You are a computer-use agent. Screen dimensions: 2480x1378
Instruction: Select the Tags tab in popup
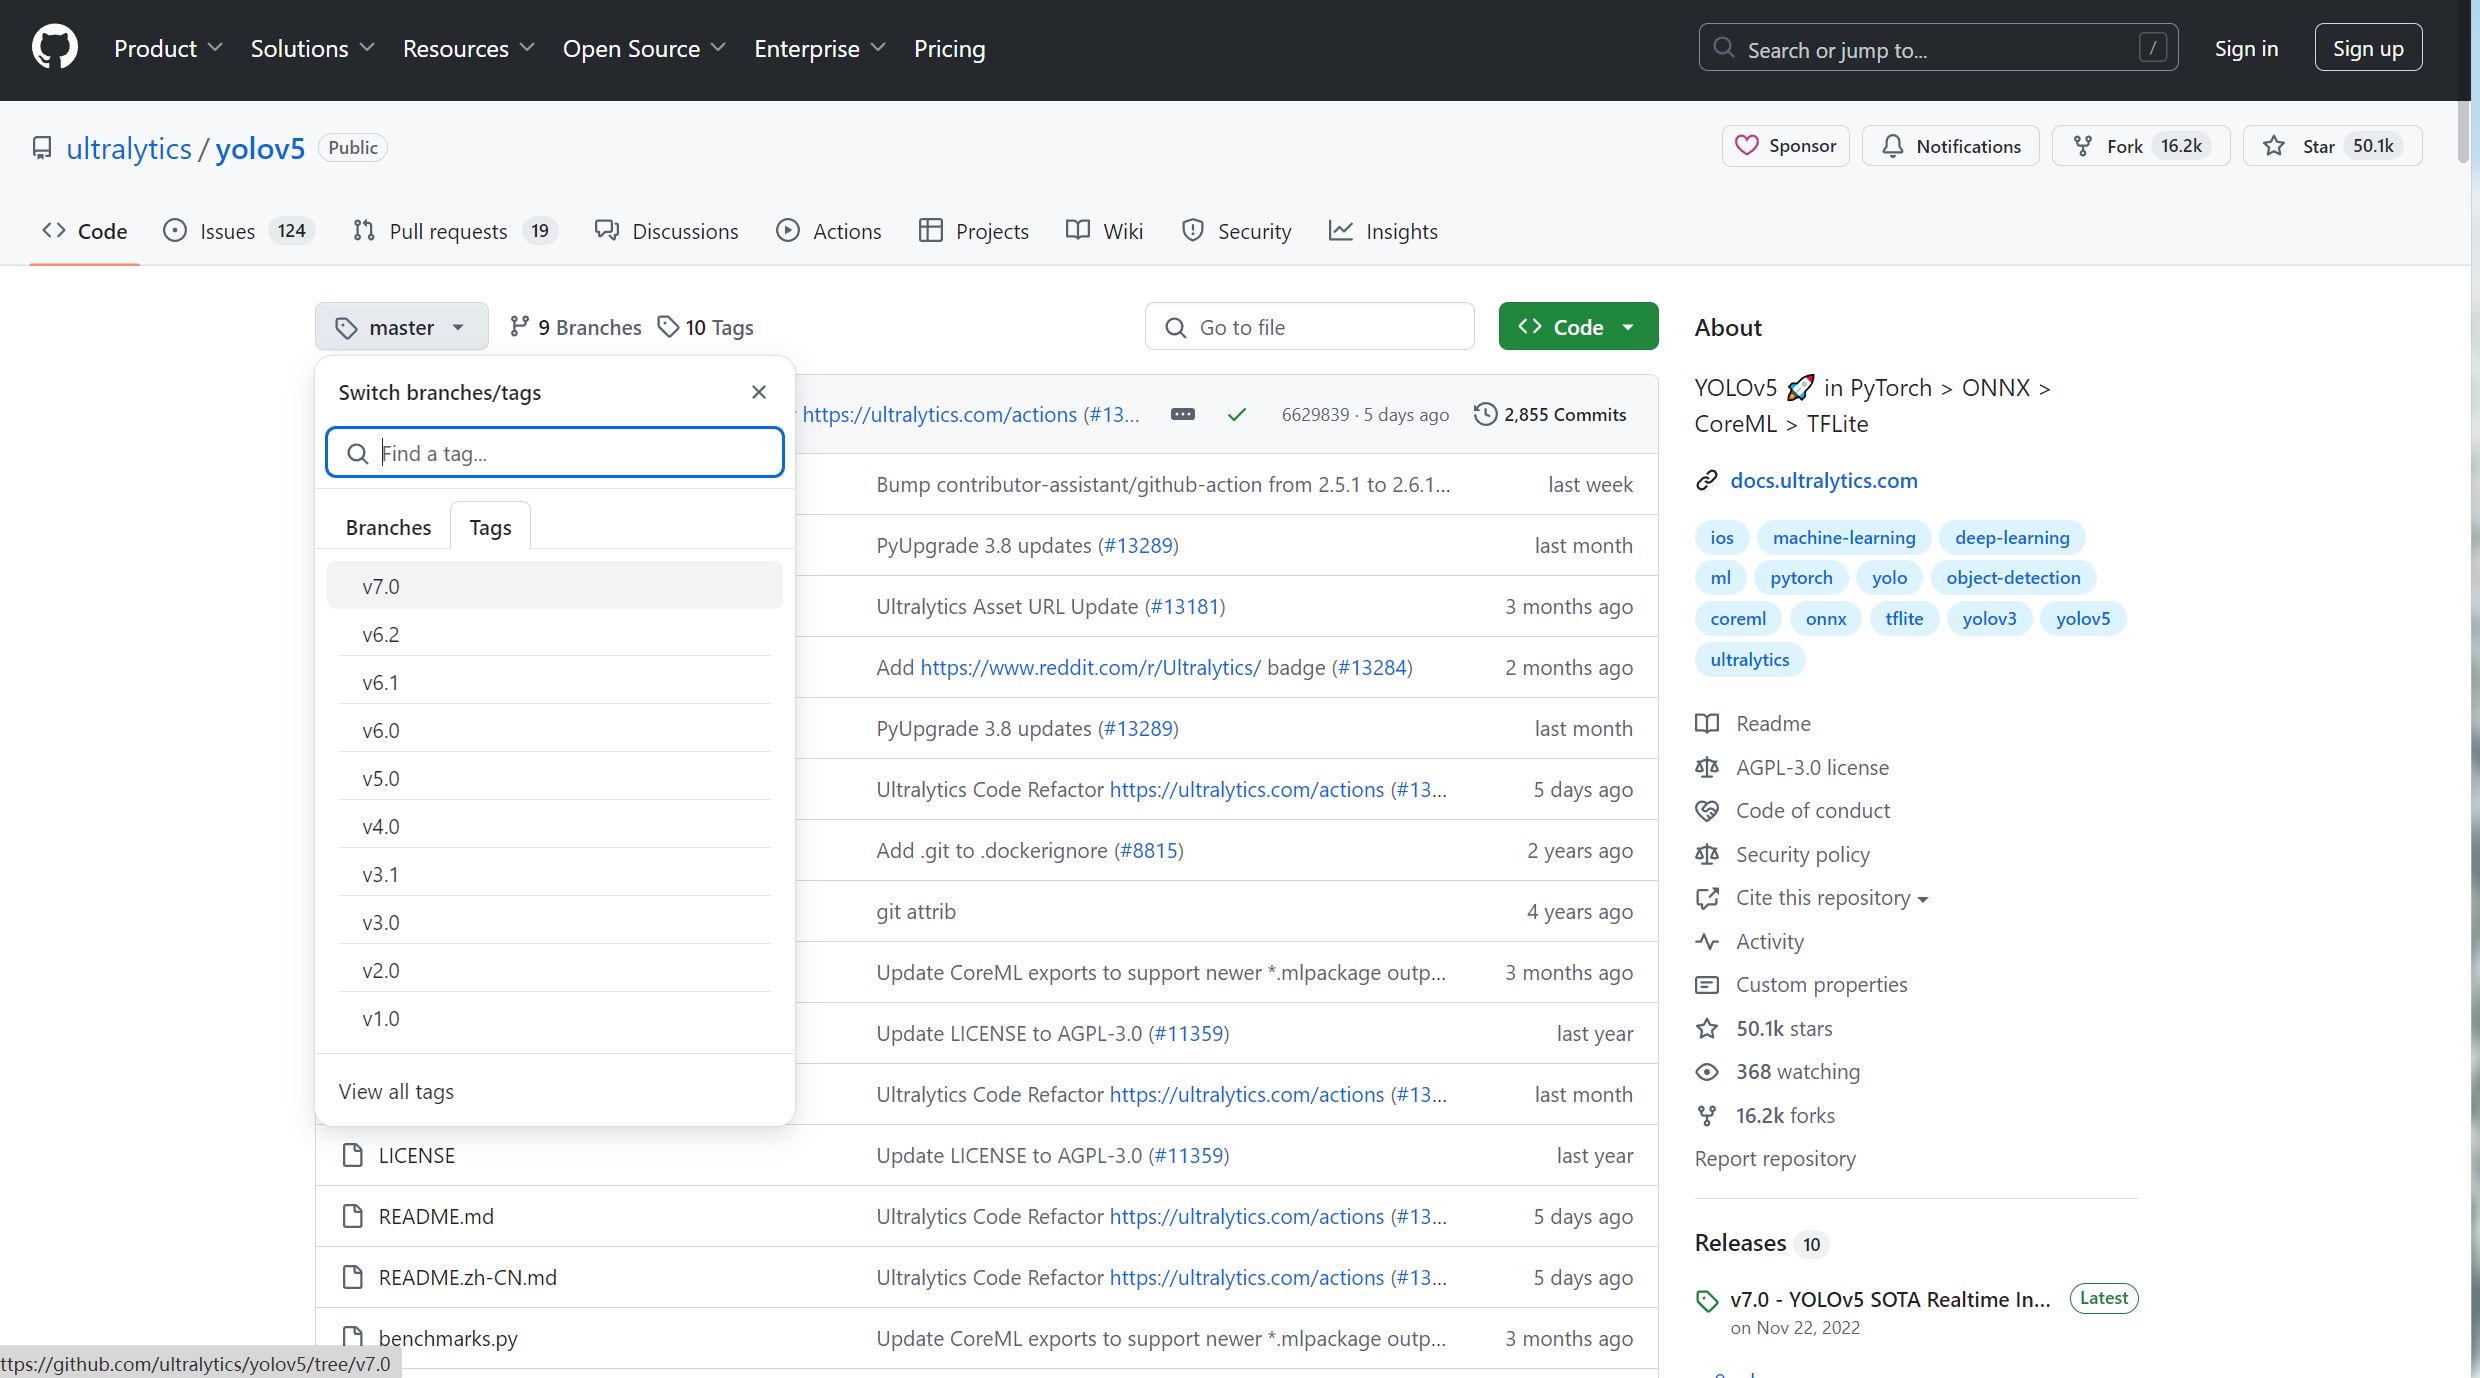point(490,527)
